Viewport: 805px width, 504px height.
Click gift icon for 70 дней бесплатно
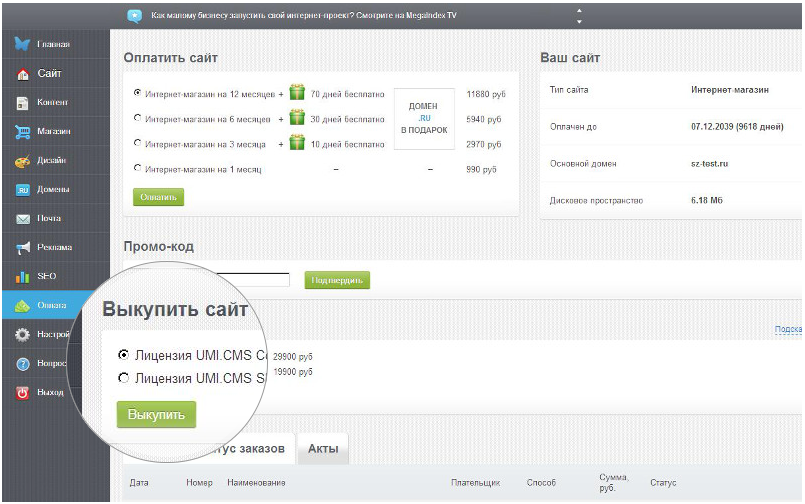(x=297, y=92)
